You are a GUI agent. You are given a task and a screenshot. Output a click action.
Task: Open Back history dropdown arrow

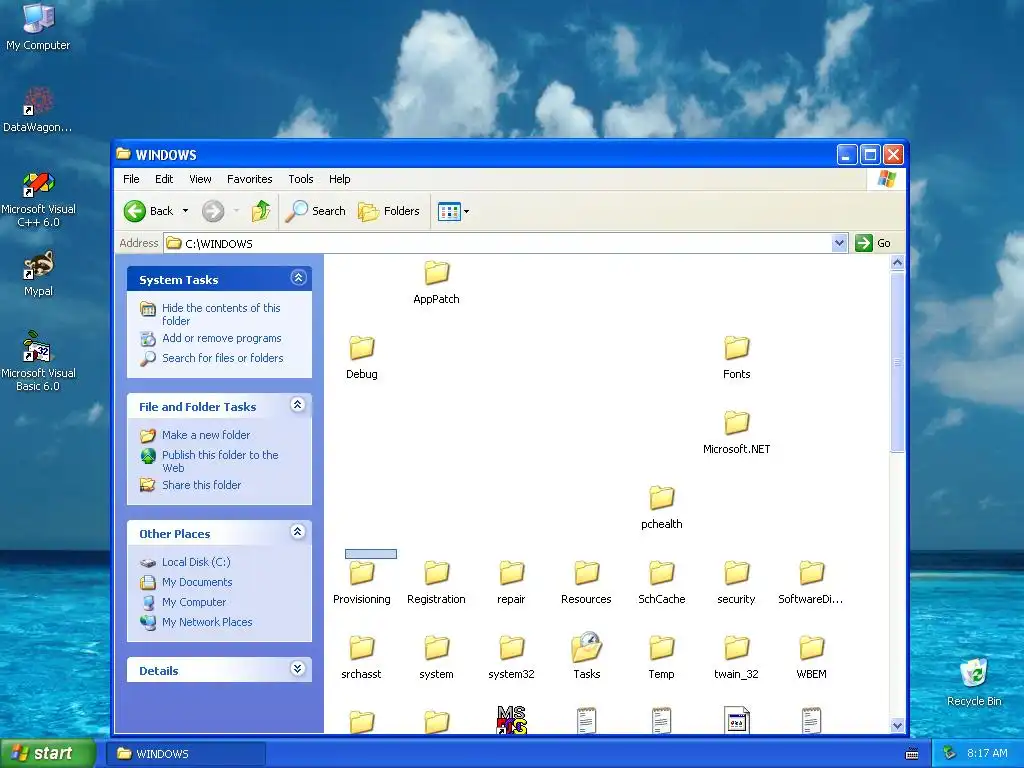[185, 211]
